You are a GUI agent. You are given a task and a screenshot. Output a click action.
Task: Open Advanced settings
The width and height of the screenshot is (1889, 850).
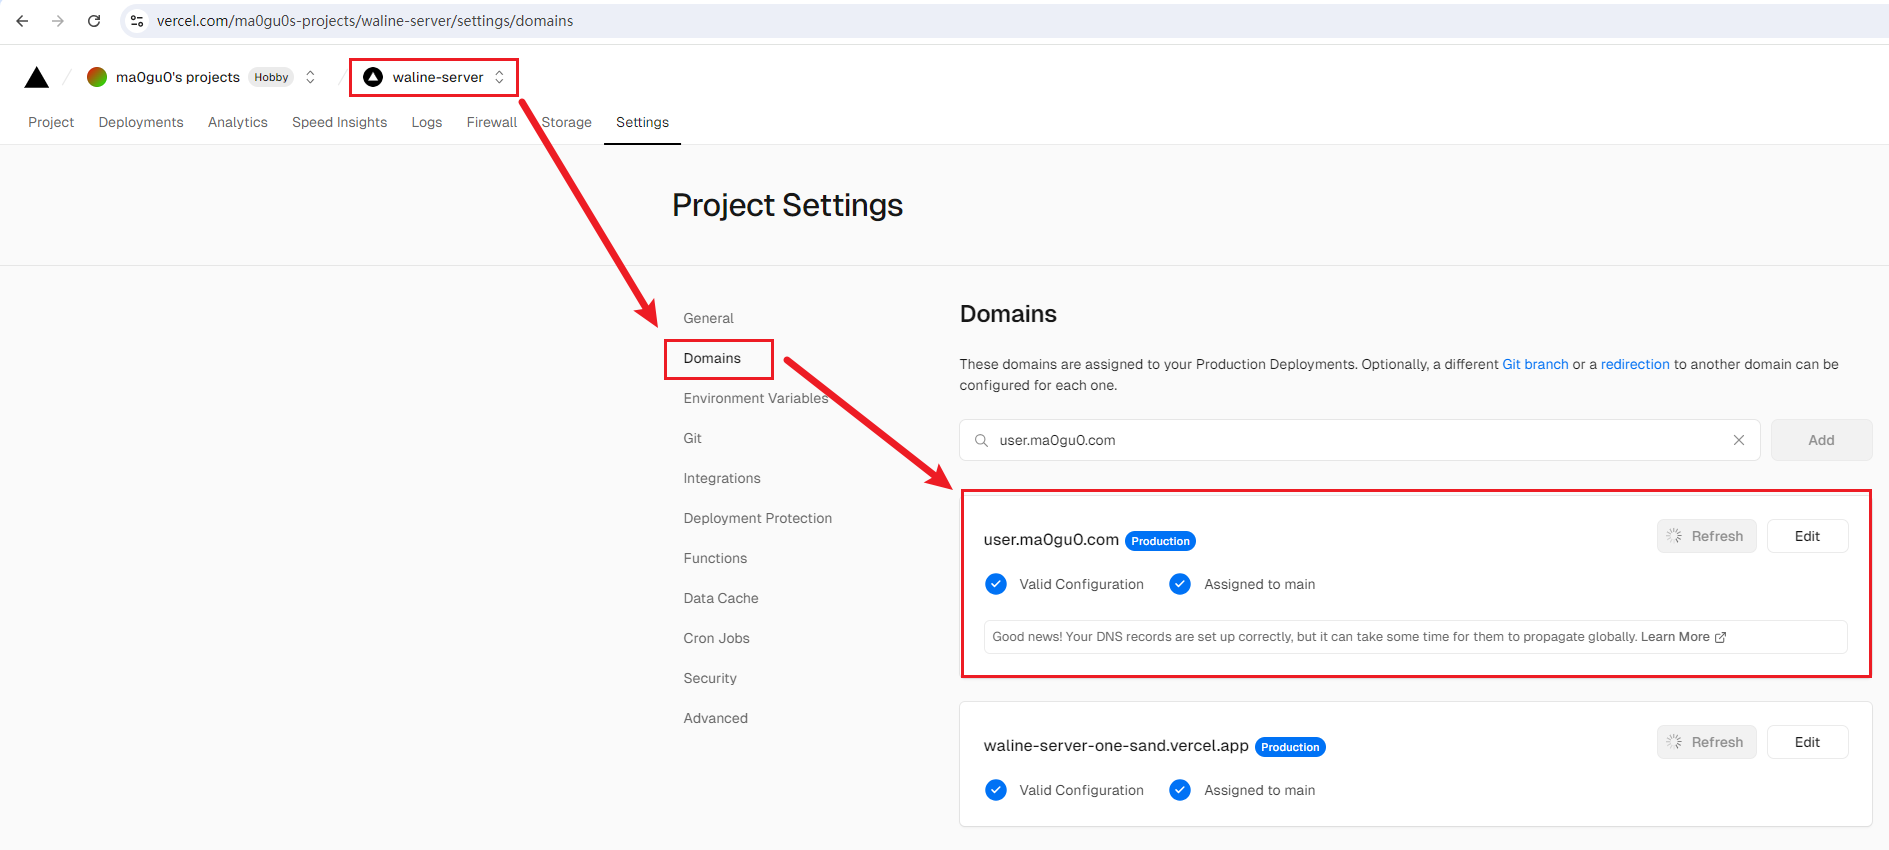click(x=715, y=718)
